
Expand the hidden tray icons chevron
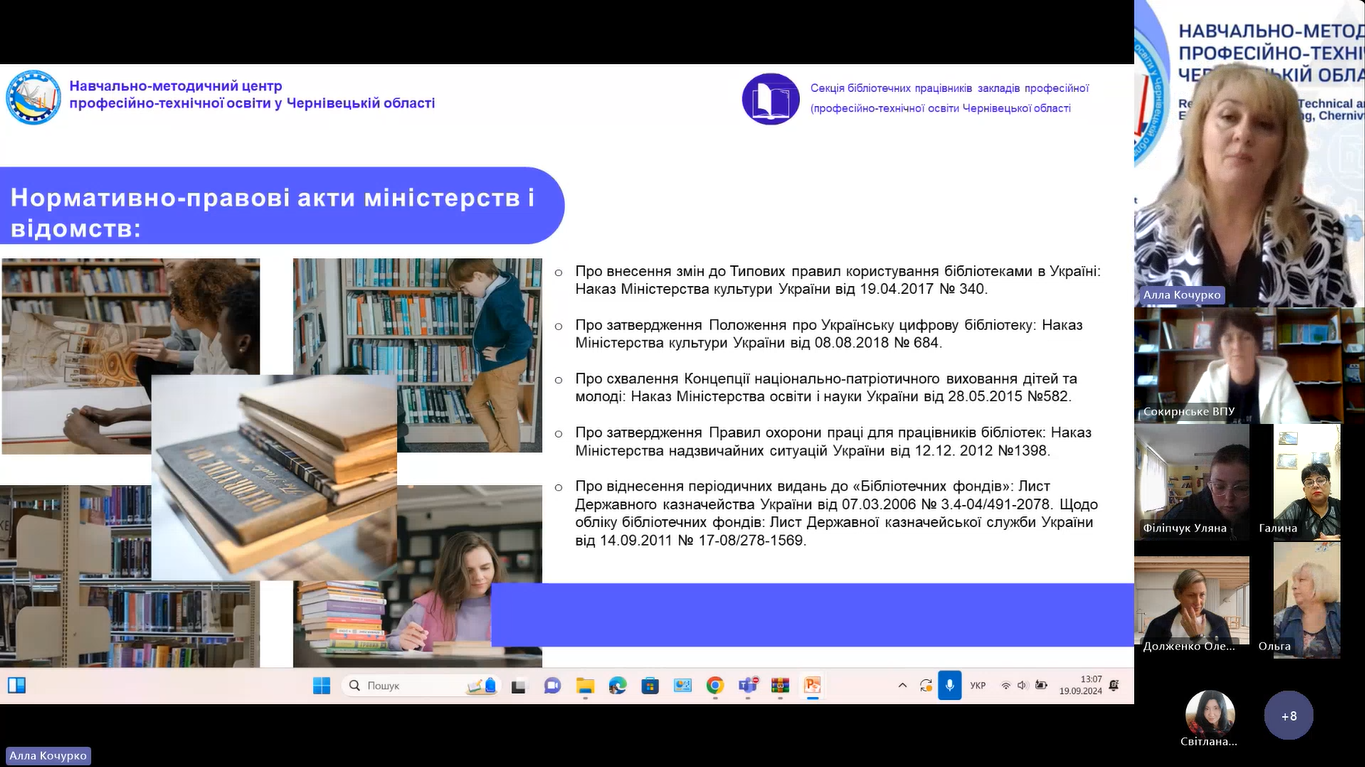click(x=902, y=686)
